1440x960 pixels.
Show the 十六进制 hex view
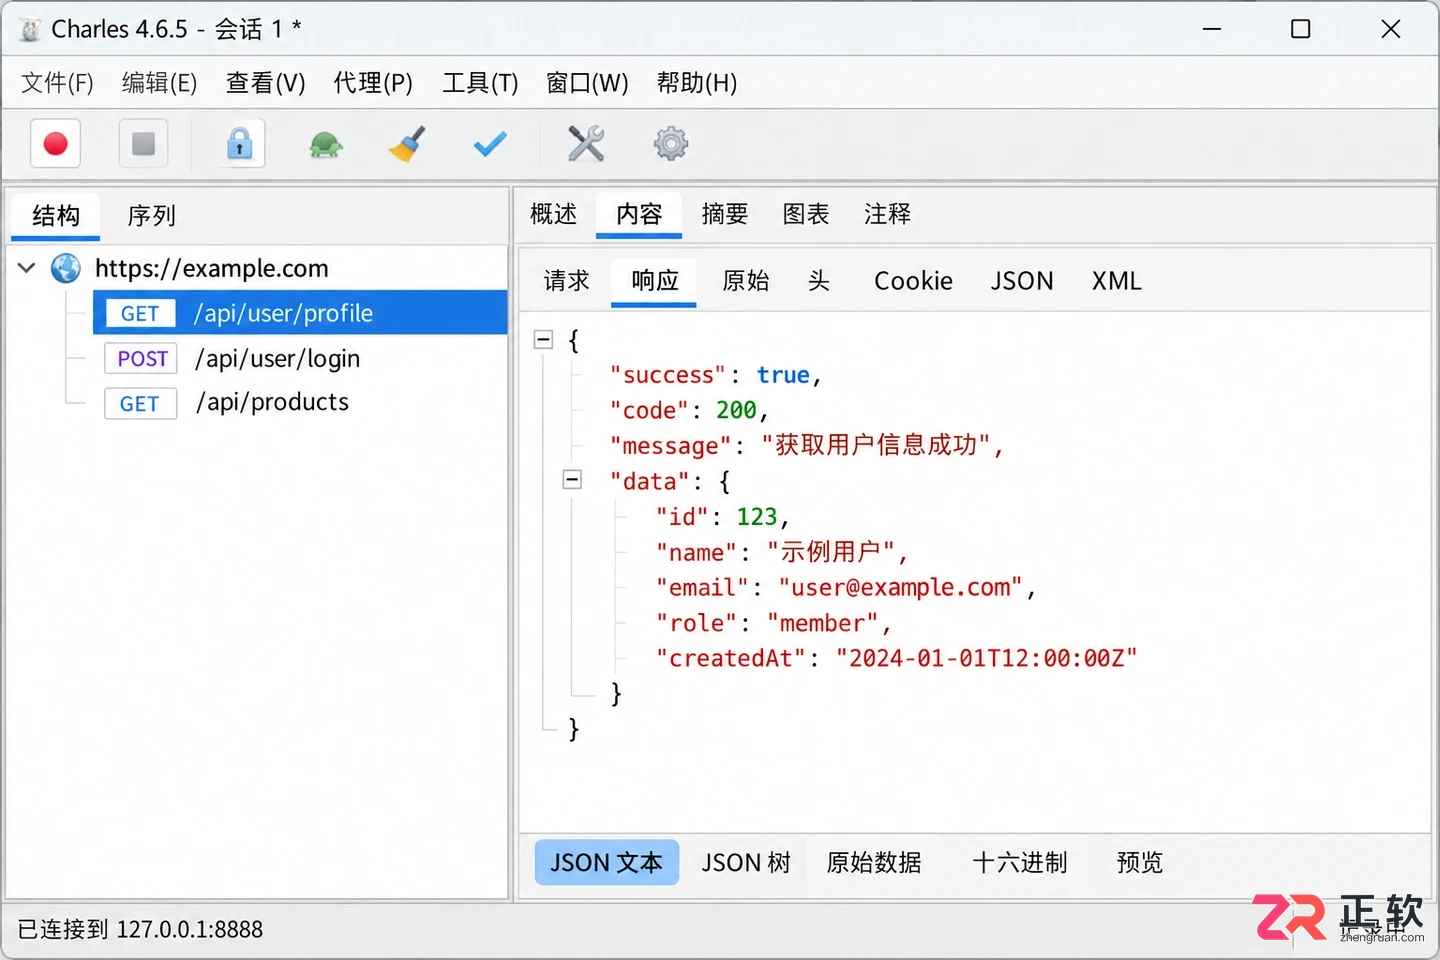(x=1019, y=862)
